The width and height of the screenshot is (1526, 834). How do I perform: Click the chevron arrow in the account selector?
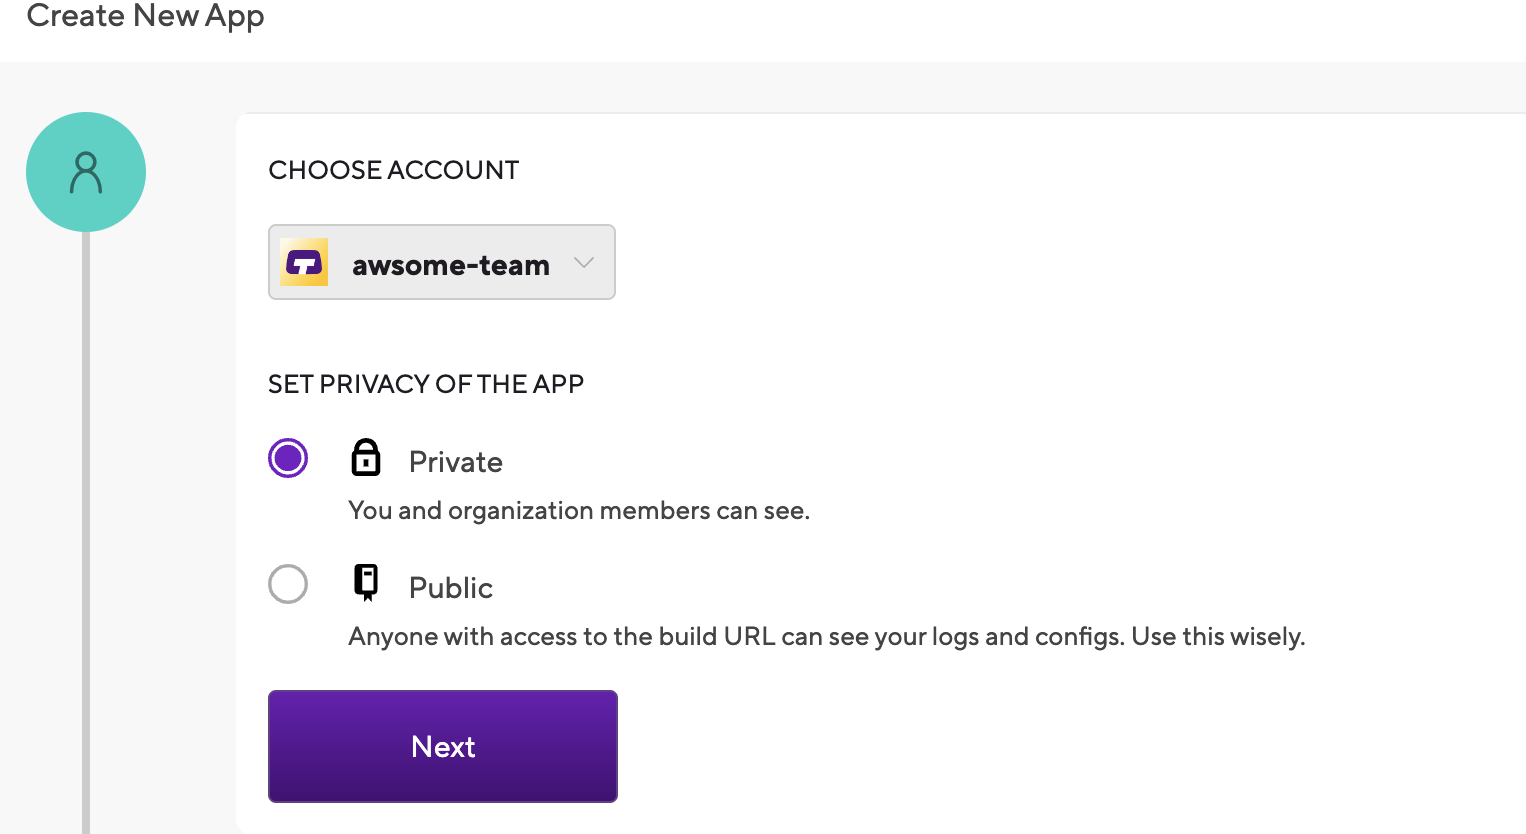click(584, 262)
